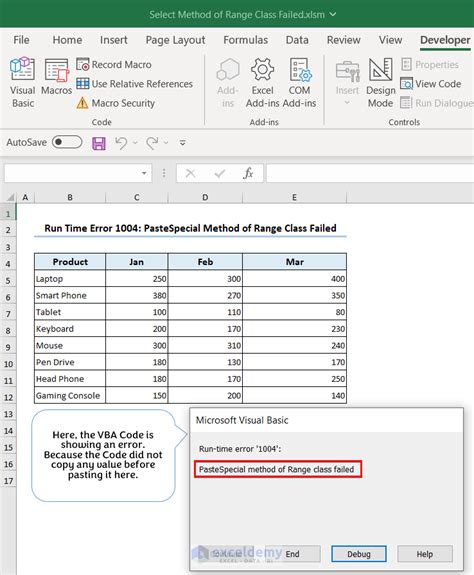Viewport: 474px width, 575px height.
Task: Open the Visual Basic editor
Action: coord(23,83)
